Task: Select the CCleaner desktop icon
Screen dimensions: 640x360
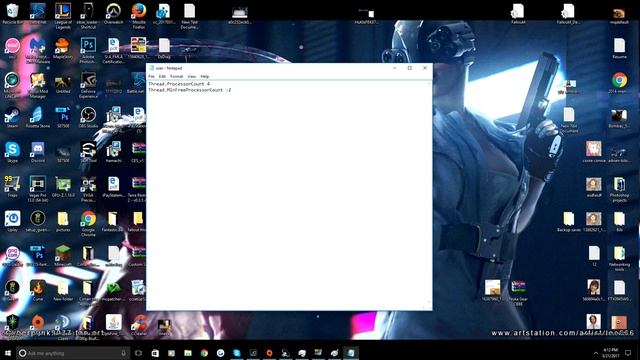Action: pyautogui.click(x=139, y=324)
